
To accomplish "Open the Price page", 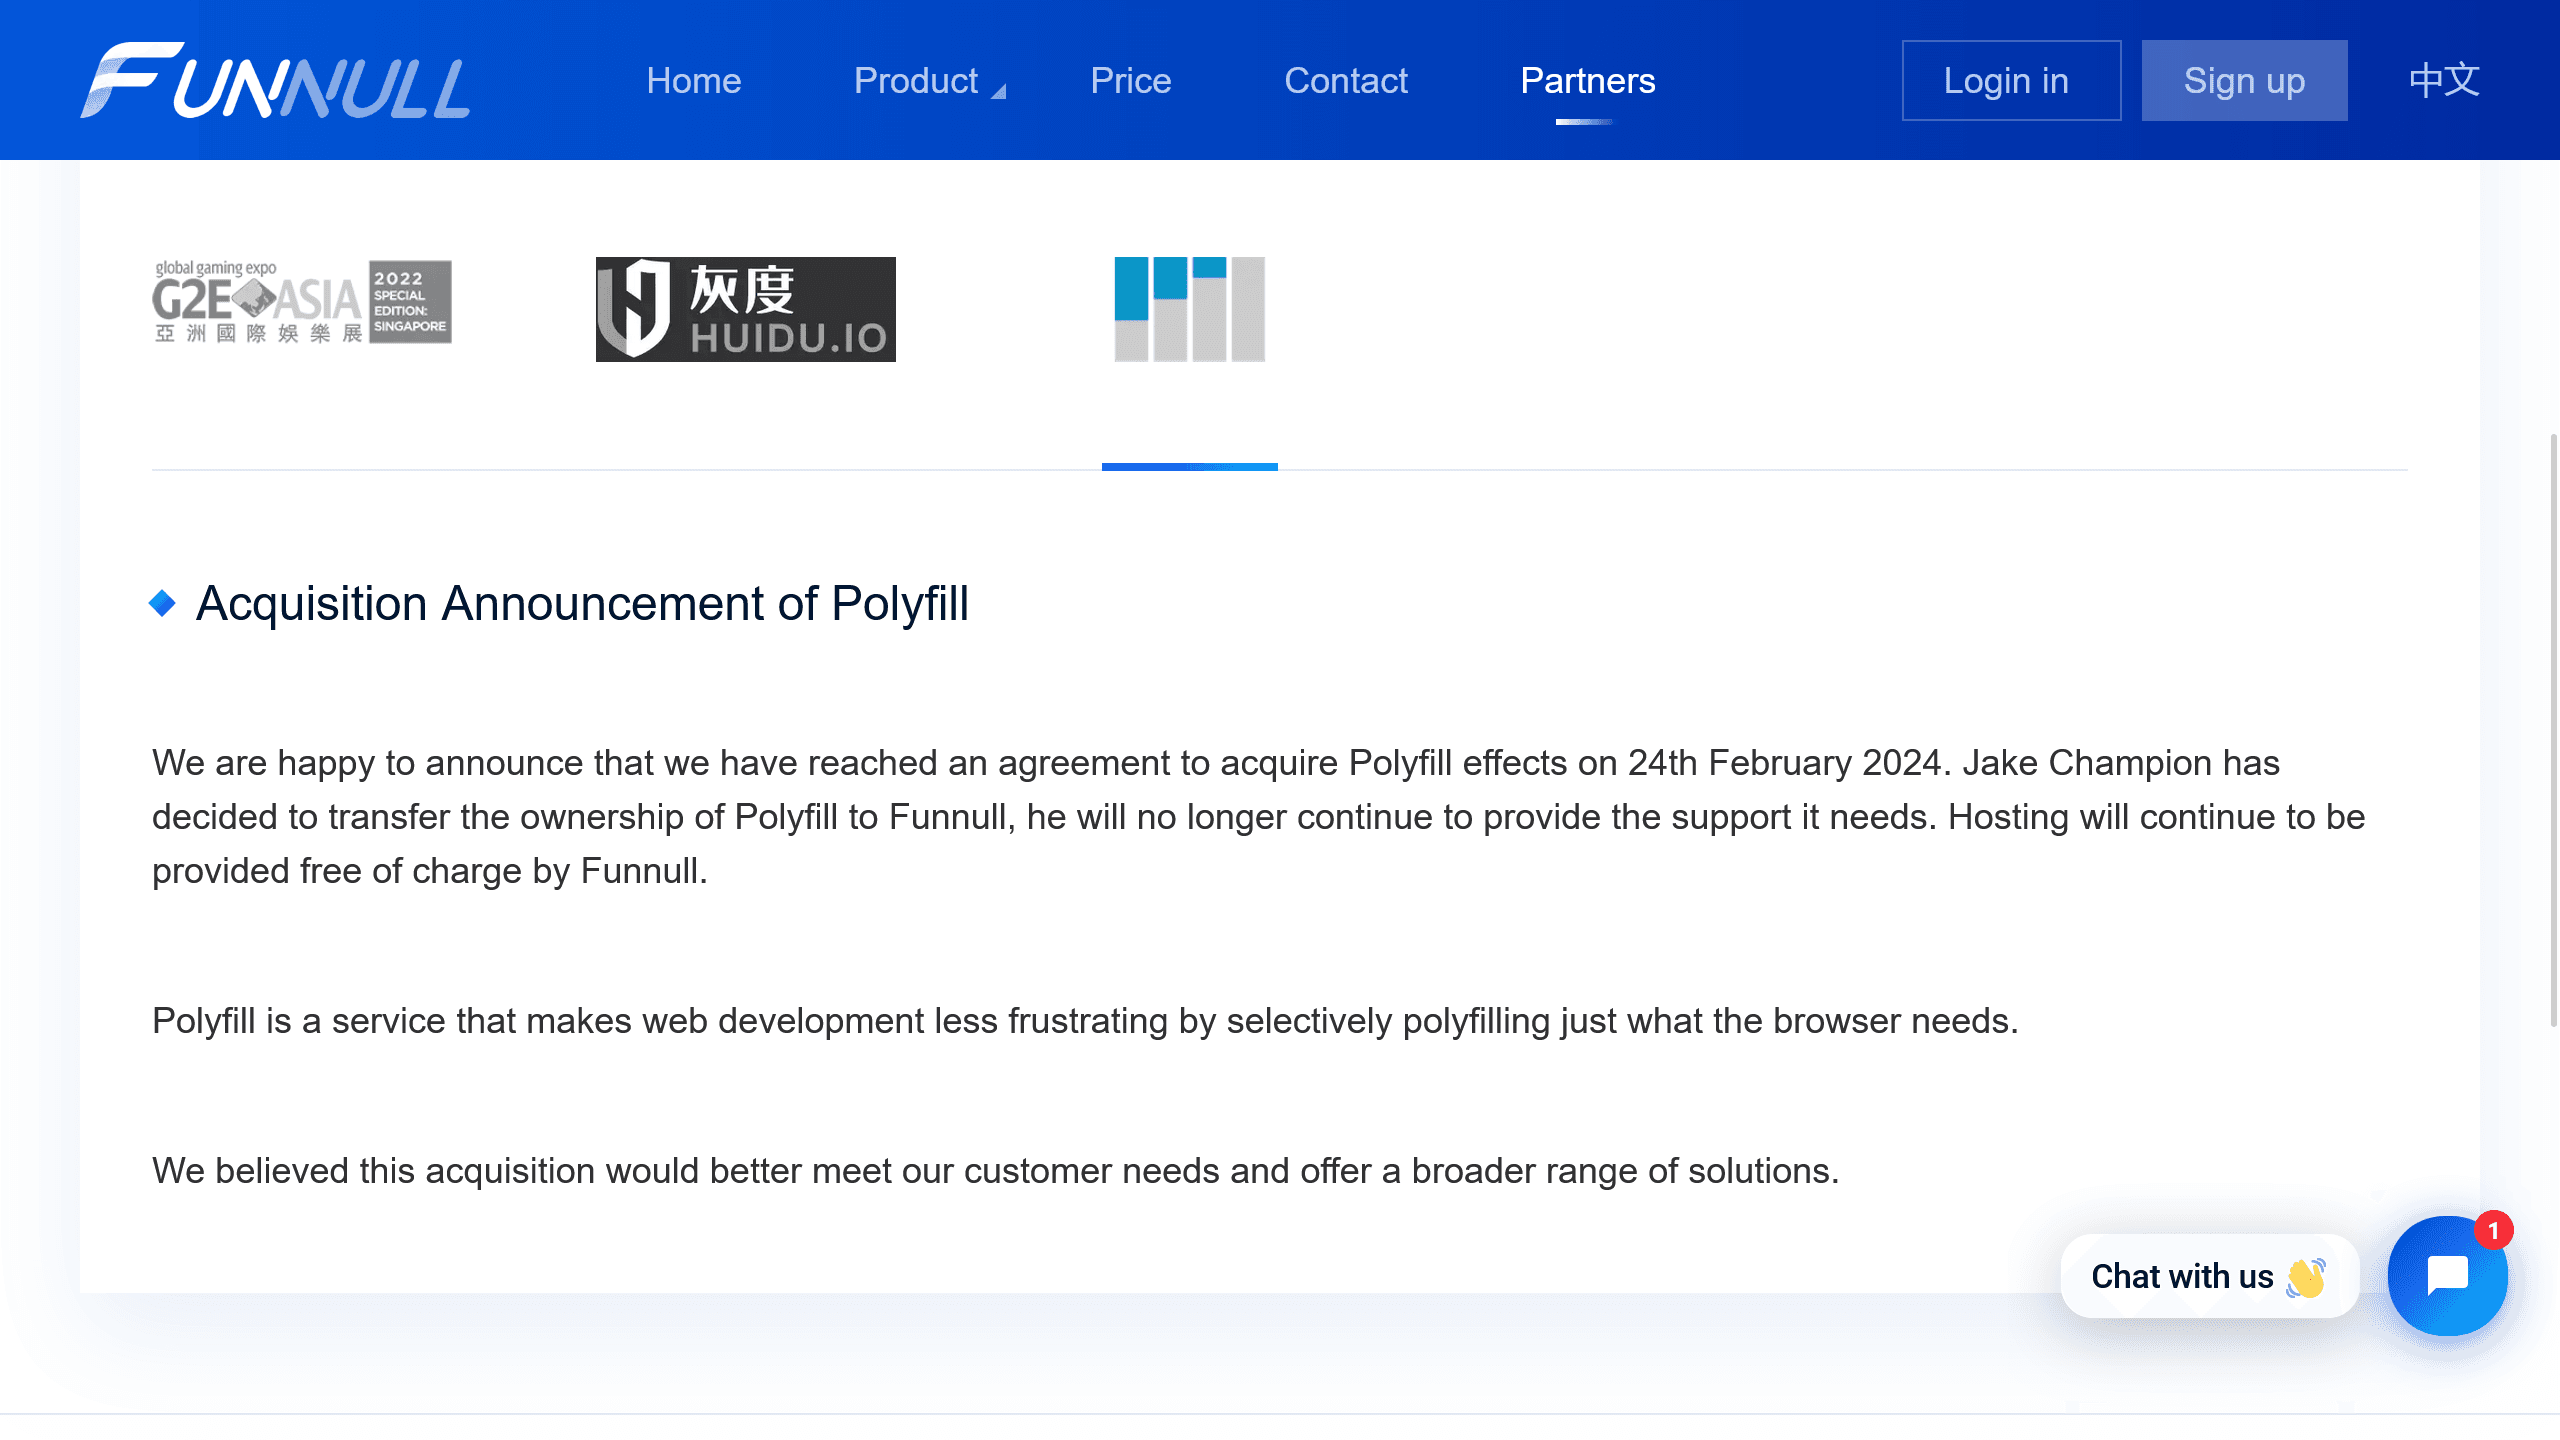I will (x=1131, y=80).
